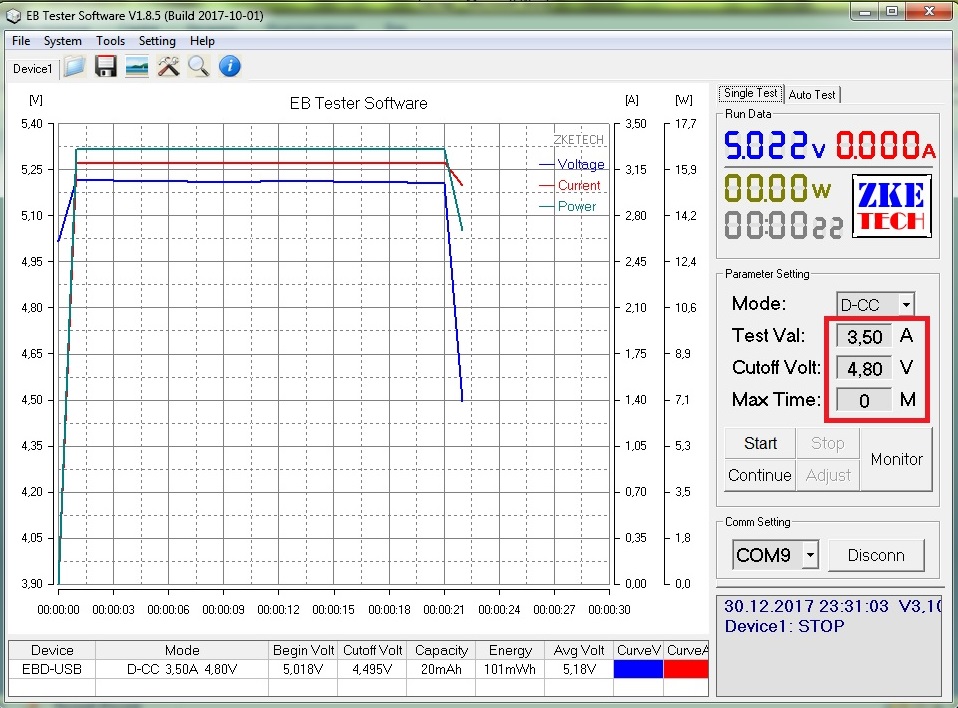Click the 00.00 W power readout
The image size is (958, 708).
[x=777, y=188]
